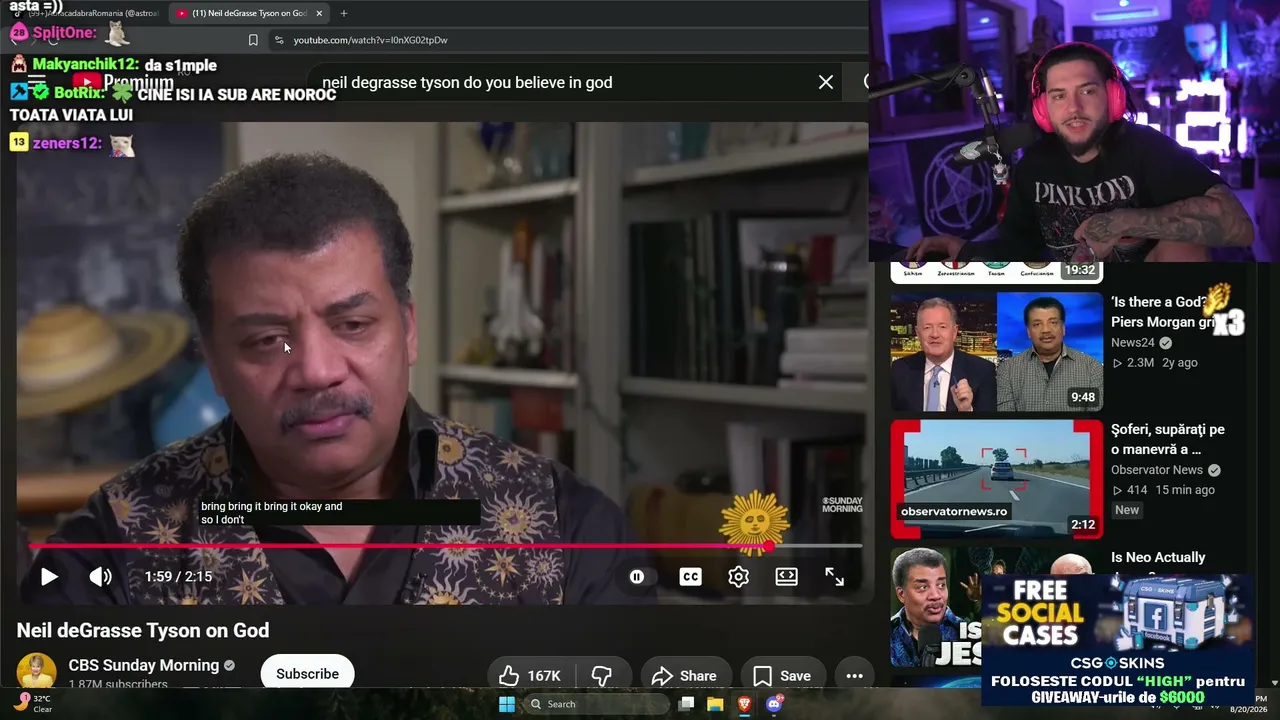This screenshot has height=720, width=1280.
Task: Open the 'Is Neo Actually' video title
Action: [1158, 557]
